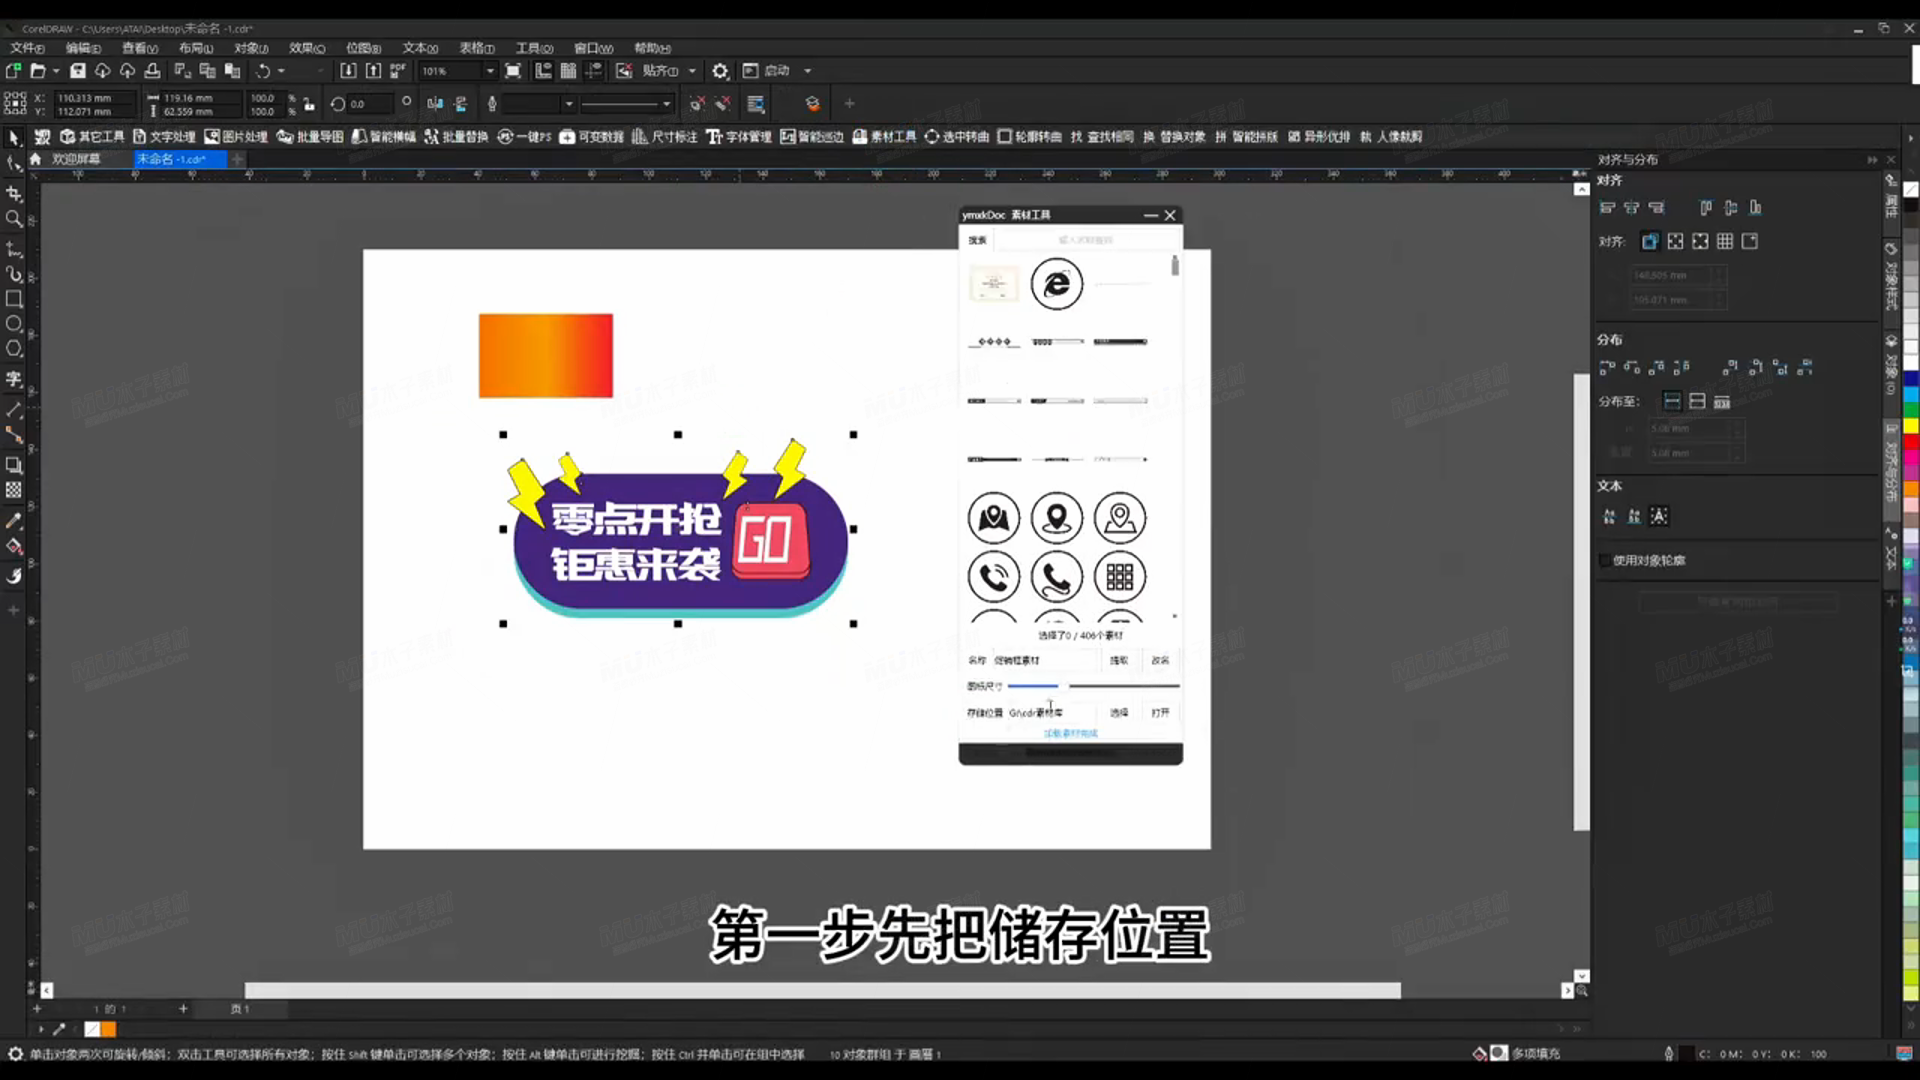
Task: Click the 尺寸标注 plugin toolbar item
Action: (x=664, y=137)
